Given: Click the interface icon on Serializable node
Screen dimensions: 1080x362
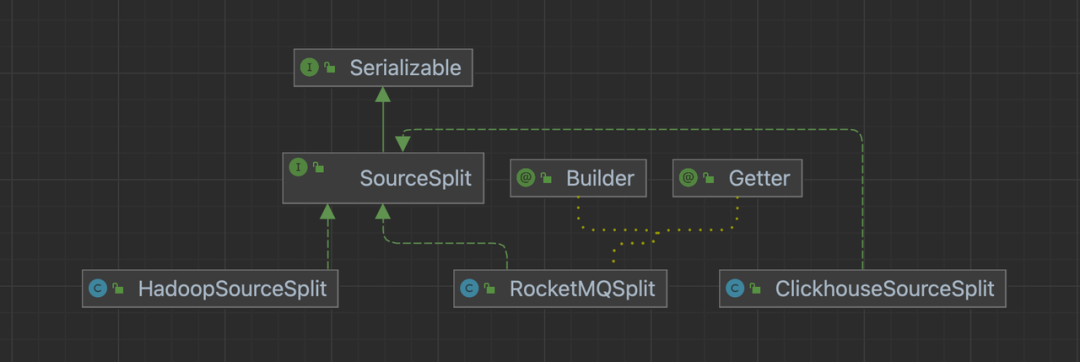Looking at the screenshot, I should pos(309,67).
